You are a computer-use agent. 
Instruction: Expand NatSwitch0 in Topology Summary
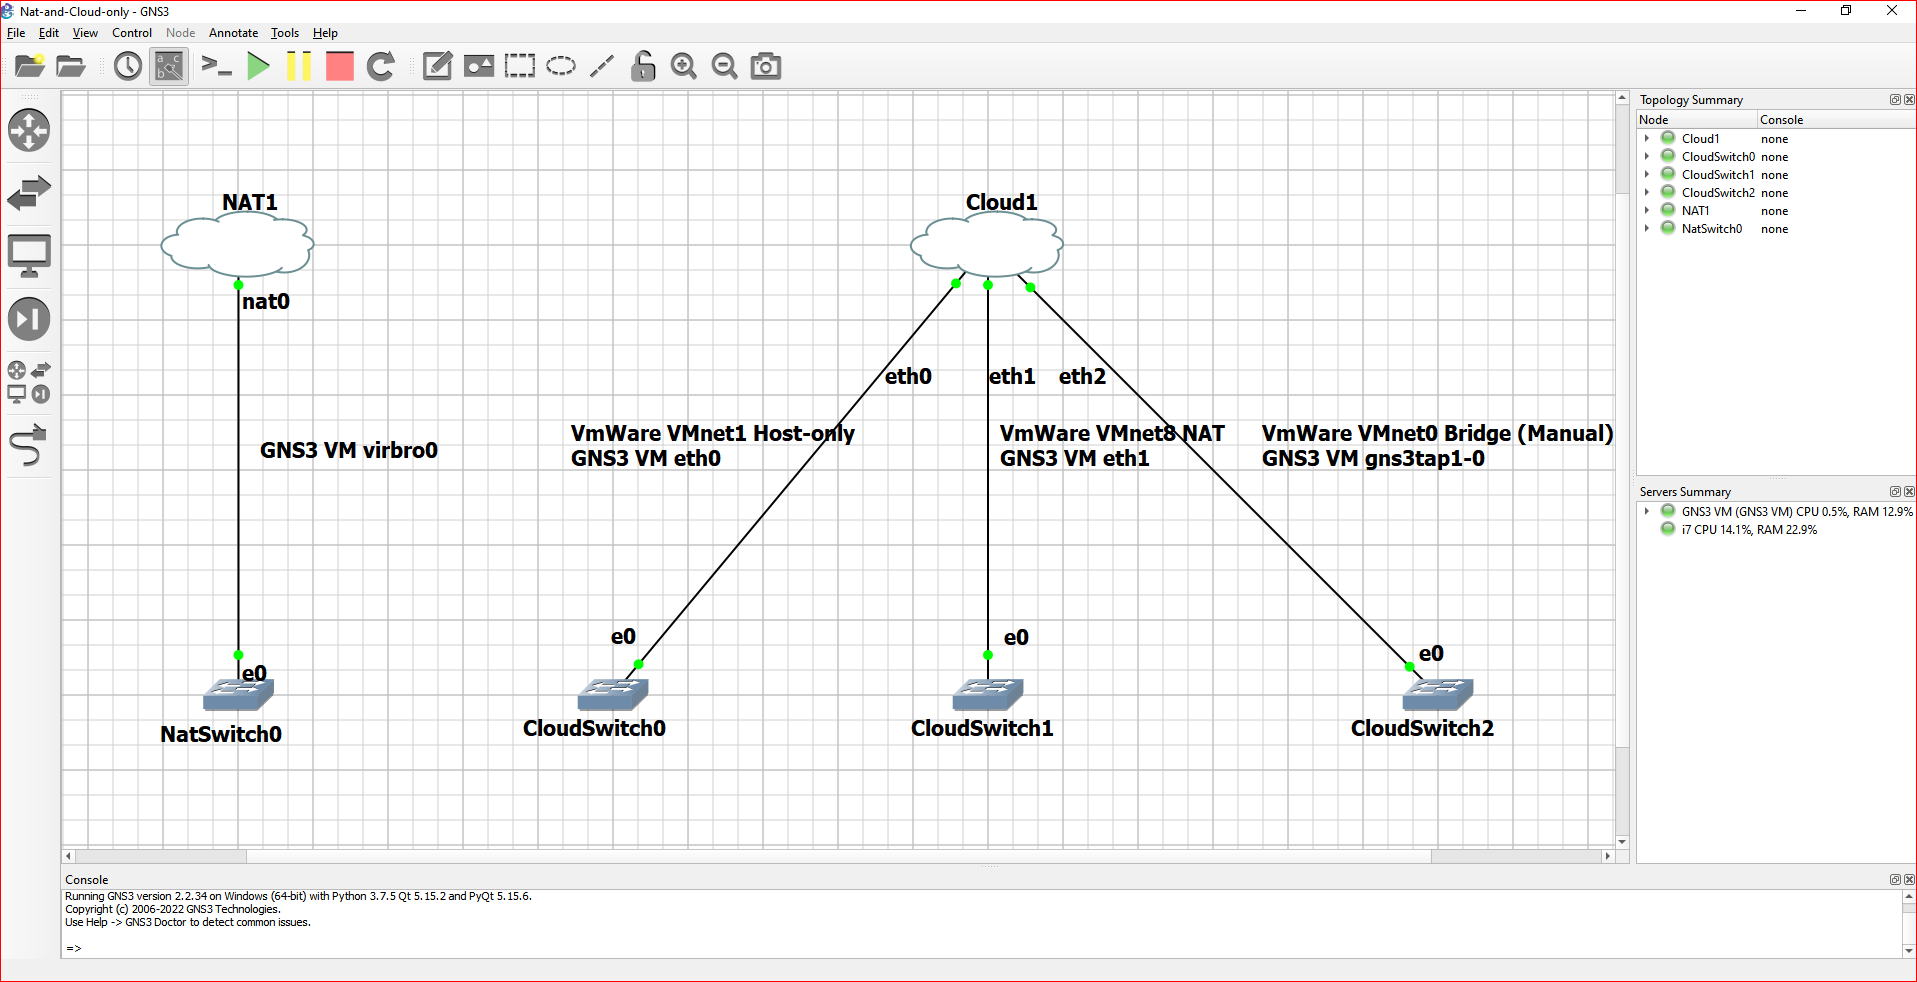(x=1646, y=229)
